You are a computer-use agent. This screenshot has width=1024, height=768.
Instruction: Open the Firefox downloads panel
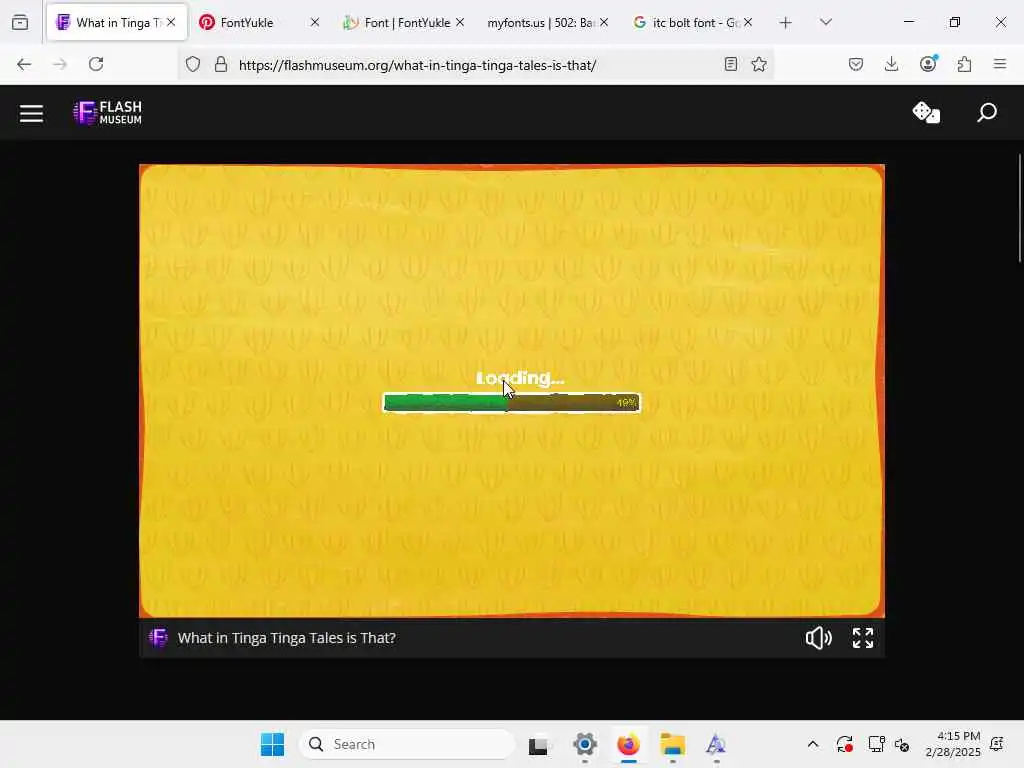pos(891,64)
